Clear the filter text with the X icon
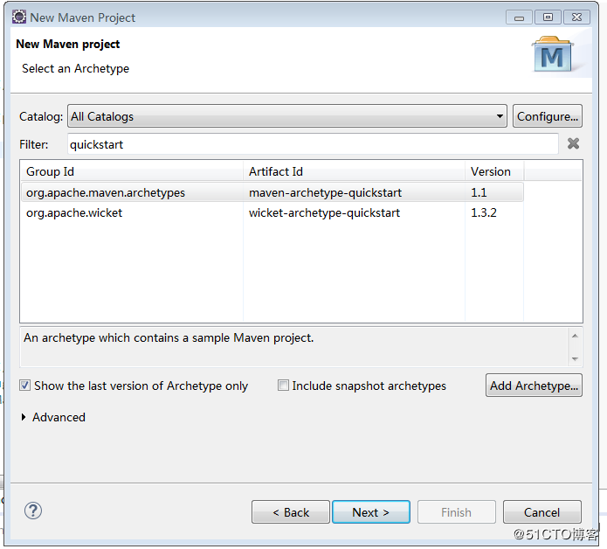The image size is (607, 549). click(x=573, y=144)
